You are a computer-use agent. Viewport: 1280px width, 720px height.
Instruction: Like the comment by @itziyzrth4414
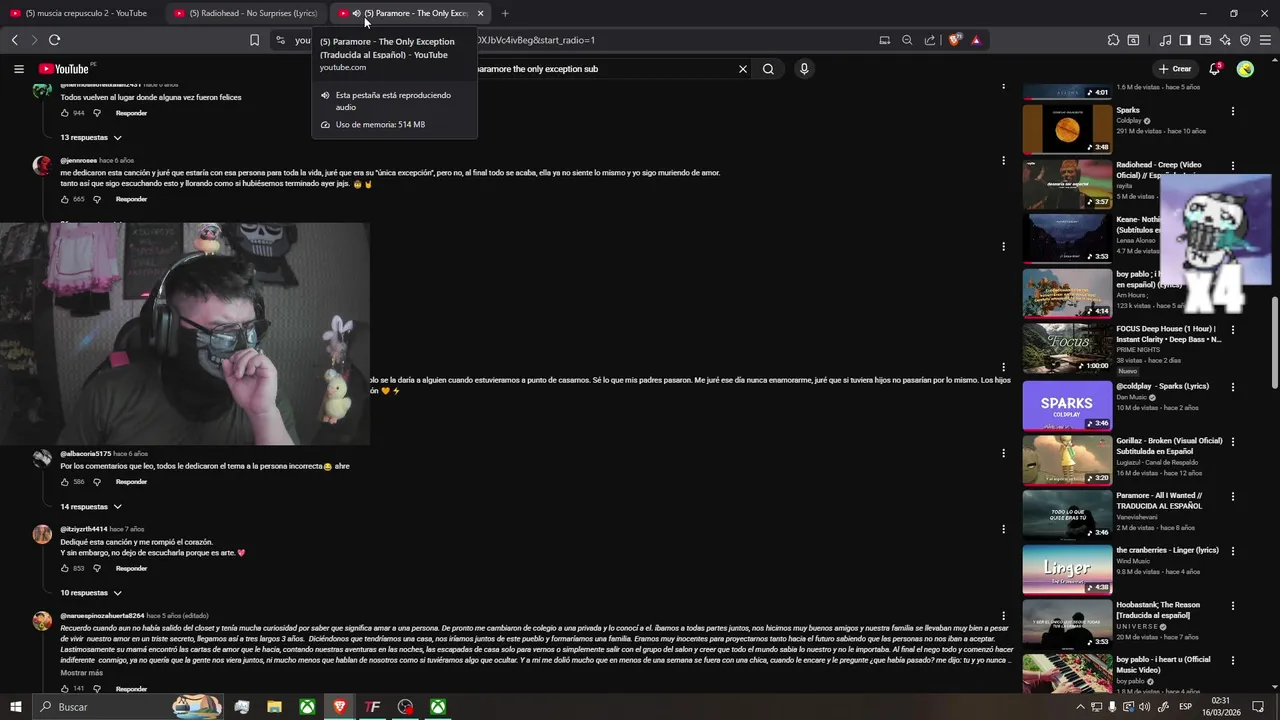click(65, 568)
